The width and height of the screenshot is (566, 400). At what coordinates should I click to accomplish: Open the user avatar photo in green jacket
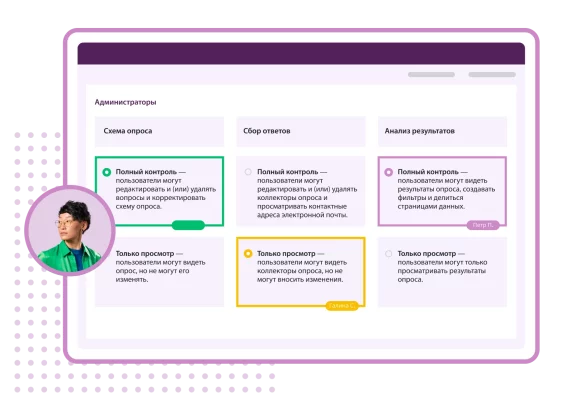click(70, 231)
